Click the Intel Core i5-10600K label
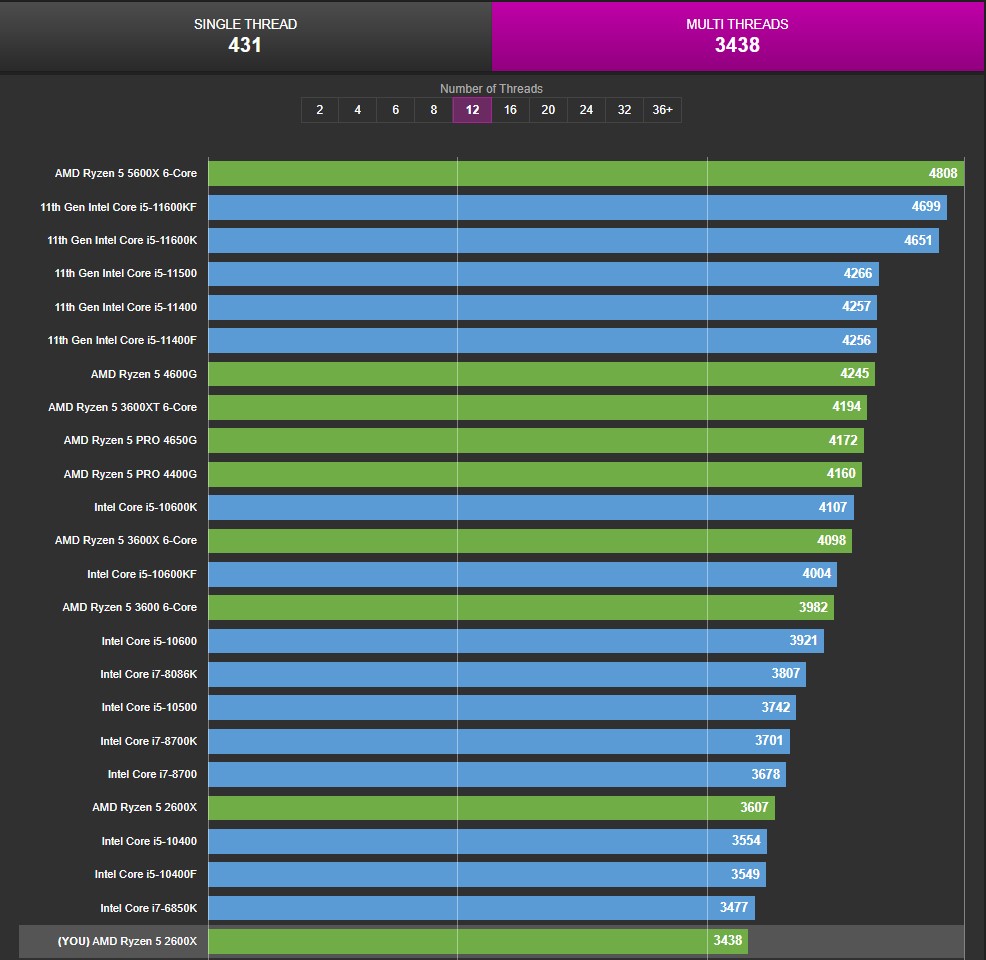986x960 pixels. coord(146,507)
